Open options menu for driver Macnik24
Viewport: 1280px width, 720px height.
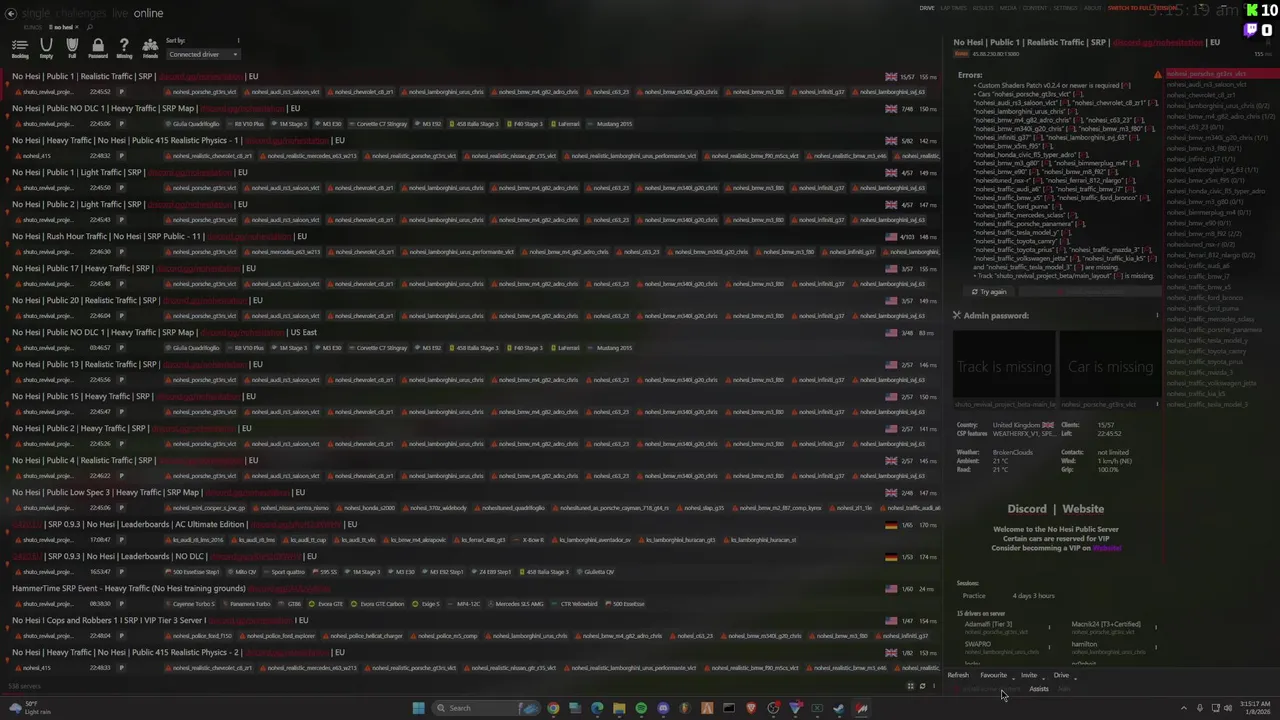coord(1156,628)
